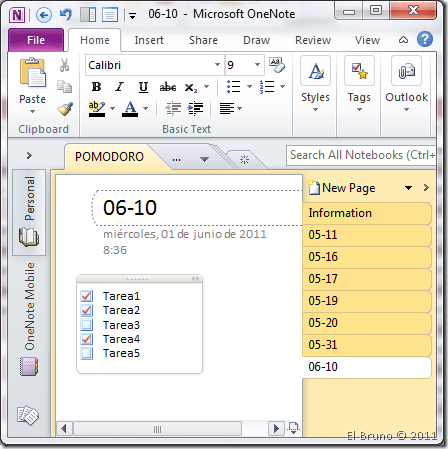Click the paragraph alignment icon

[x=227, y=108]
